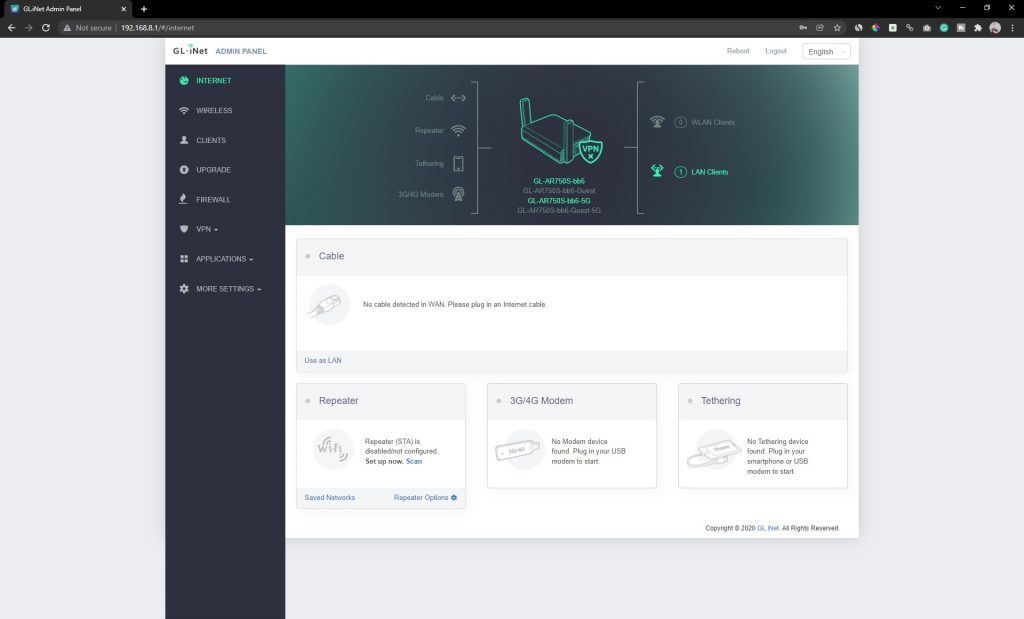Click the Firewall icon in sidebar
1024x619 pixels.
[184, 199]
